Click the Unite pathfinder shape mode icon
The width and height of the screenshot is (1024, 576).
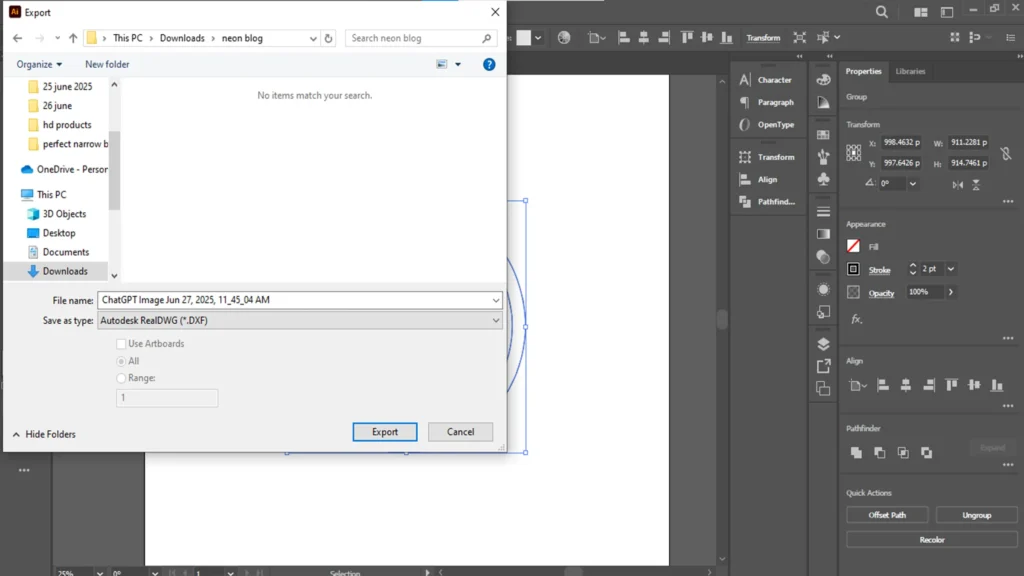coord(856,452)
